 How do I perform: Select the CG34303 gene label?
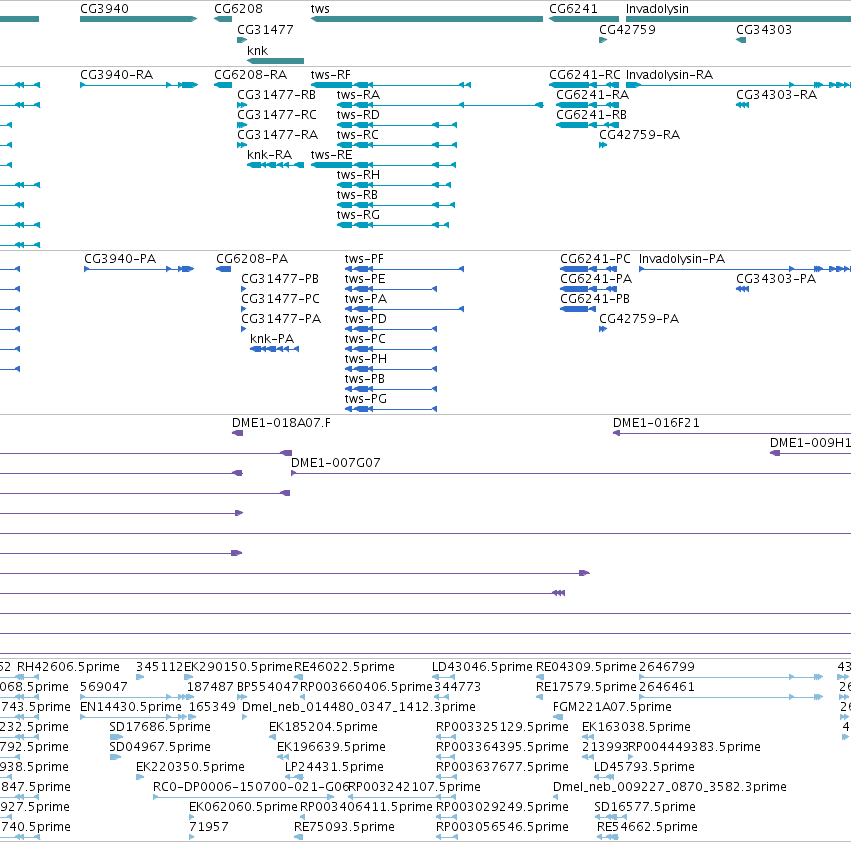(764, 30)
